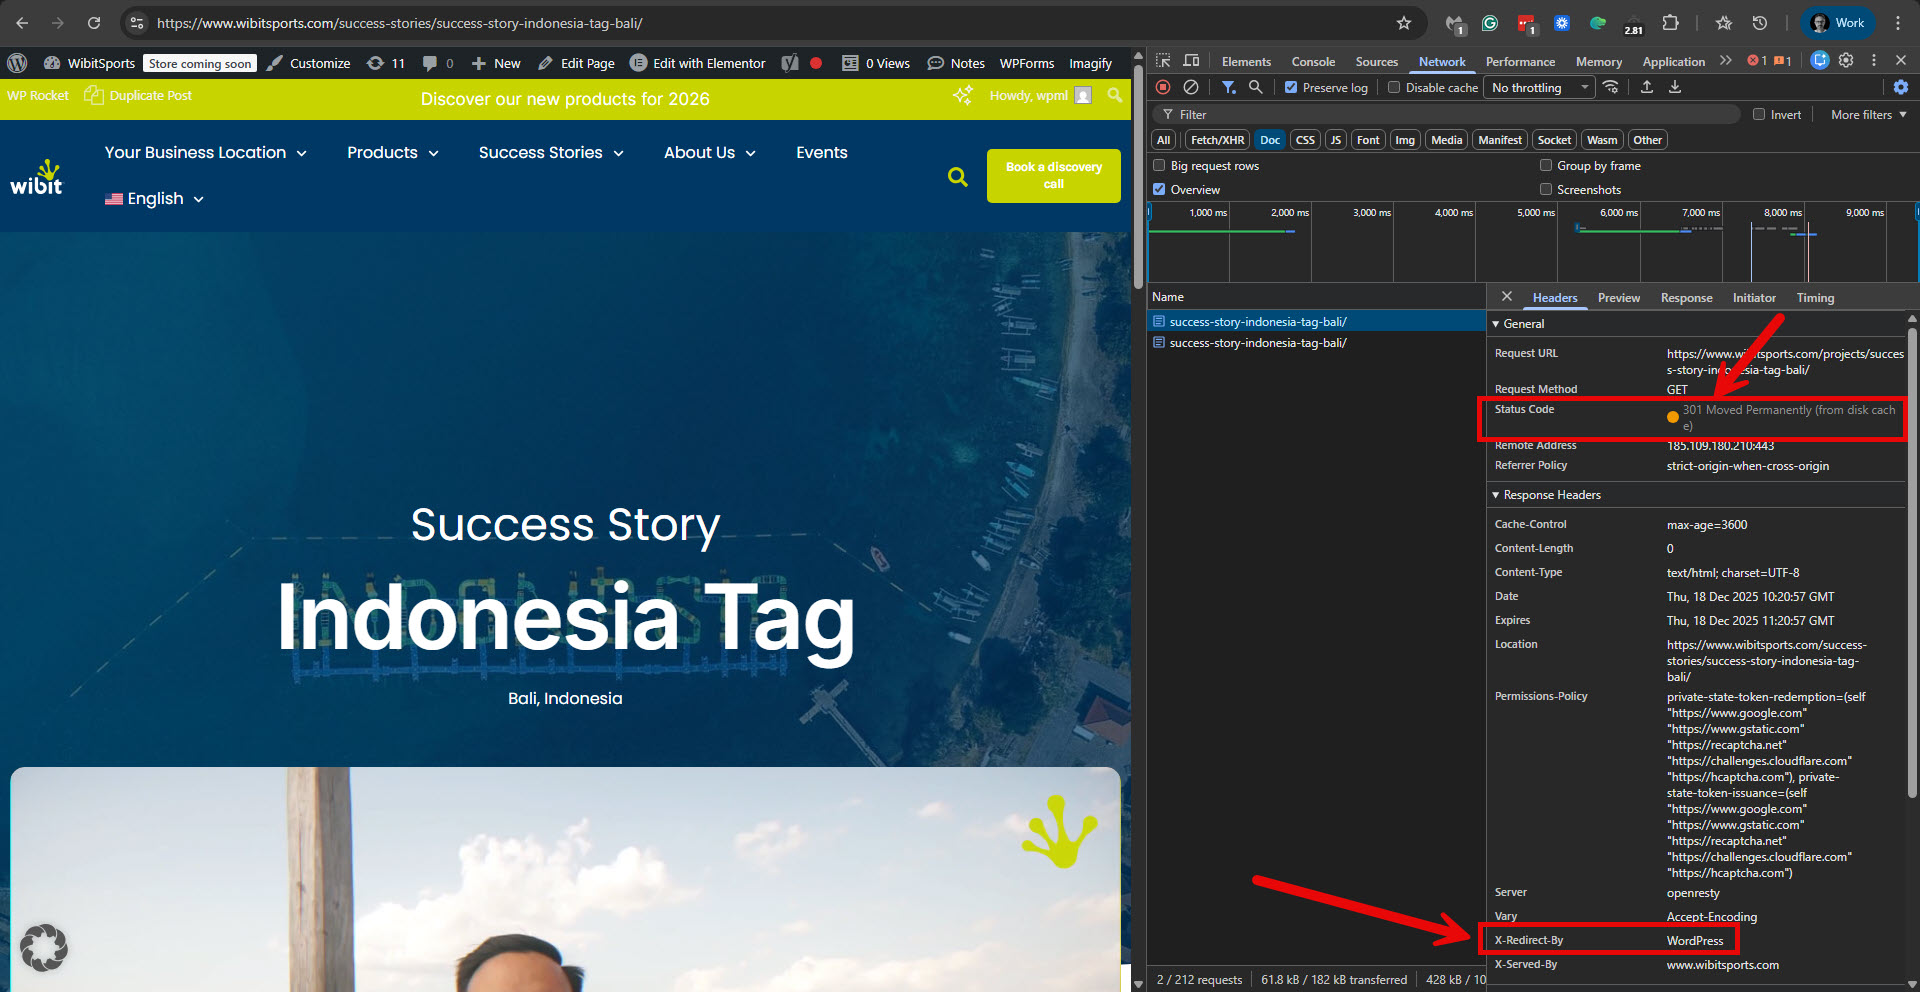Click the website search magnifier icon

(957, 177)
